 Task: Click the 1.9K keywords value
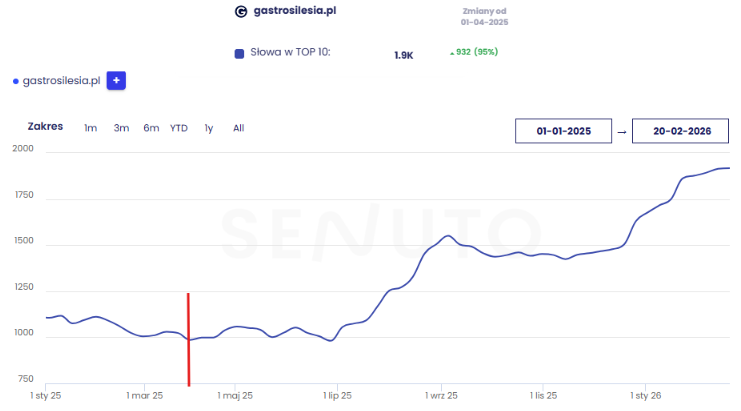(404, 55)
